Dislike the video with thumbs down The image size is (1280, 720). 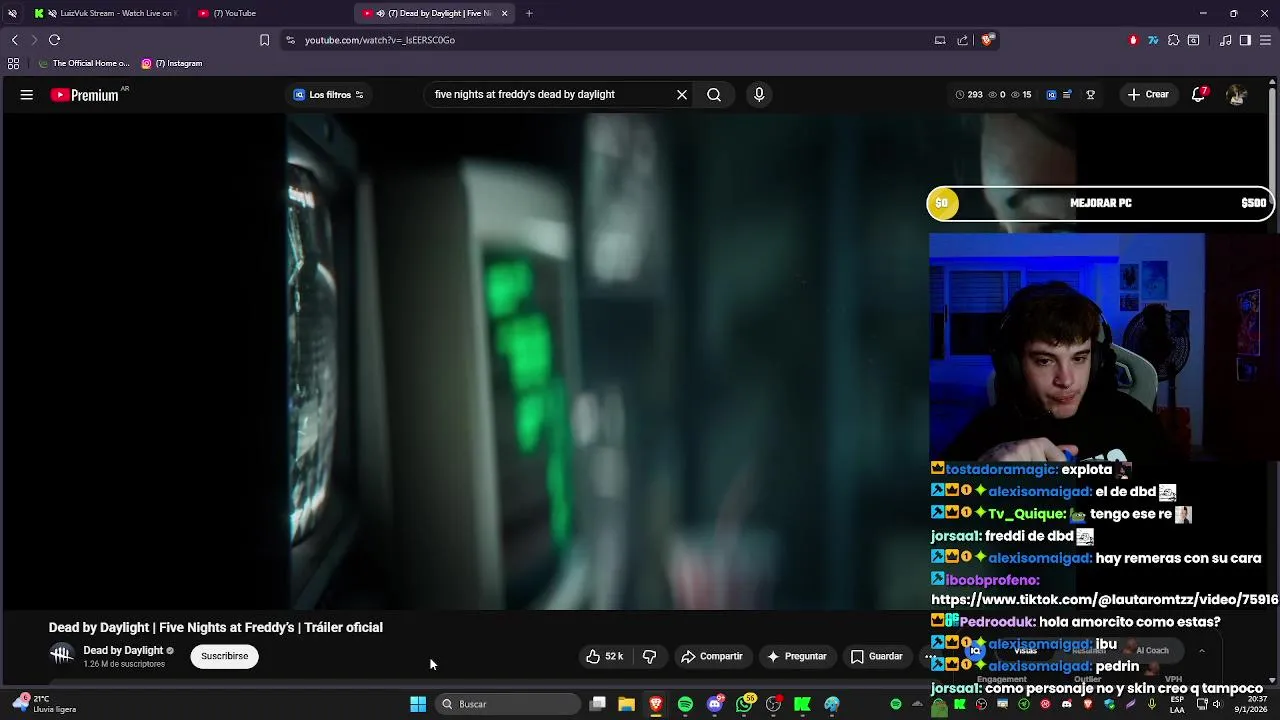[x=649, y=656]
